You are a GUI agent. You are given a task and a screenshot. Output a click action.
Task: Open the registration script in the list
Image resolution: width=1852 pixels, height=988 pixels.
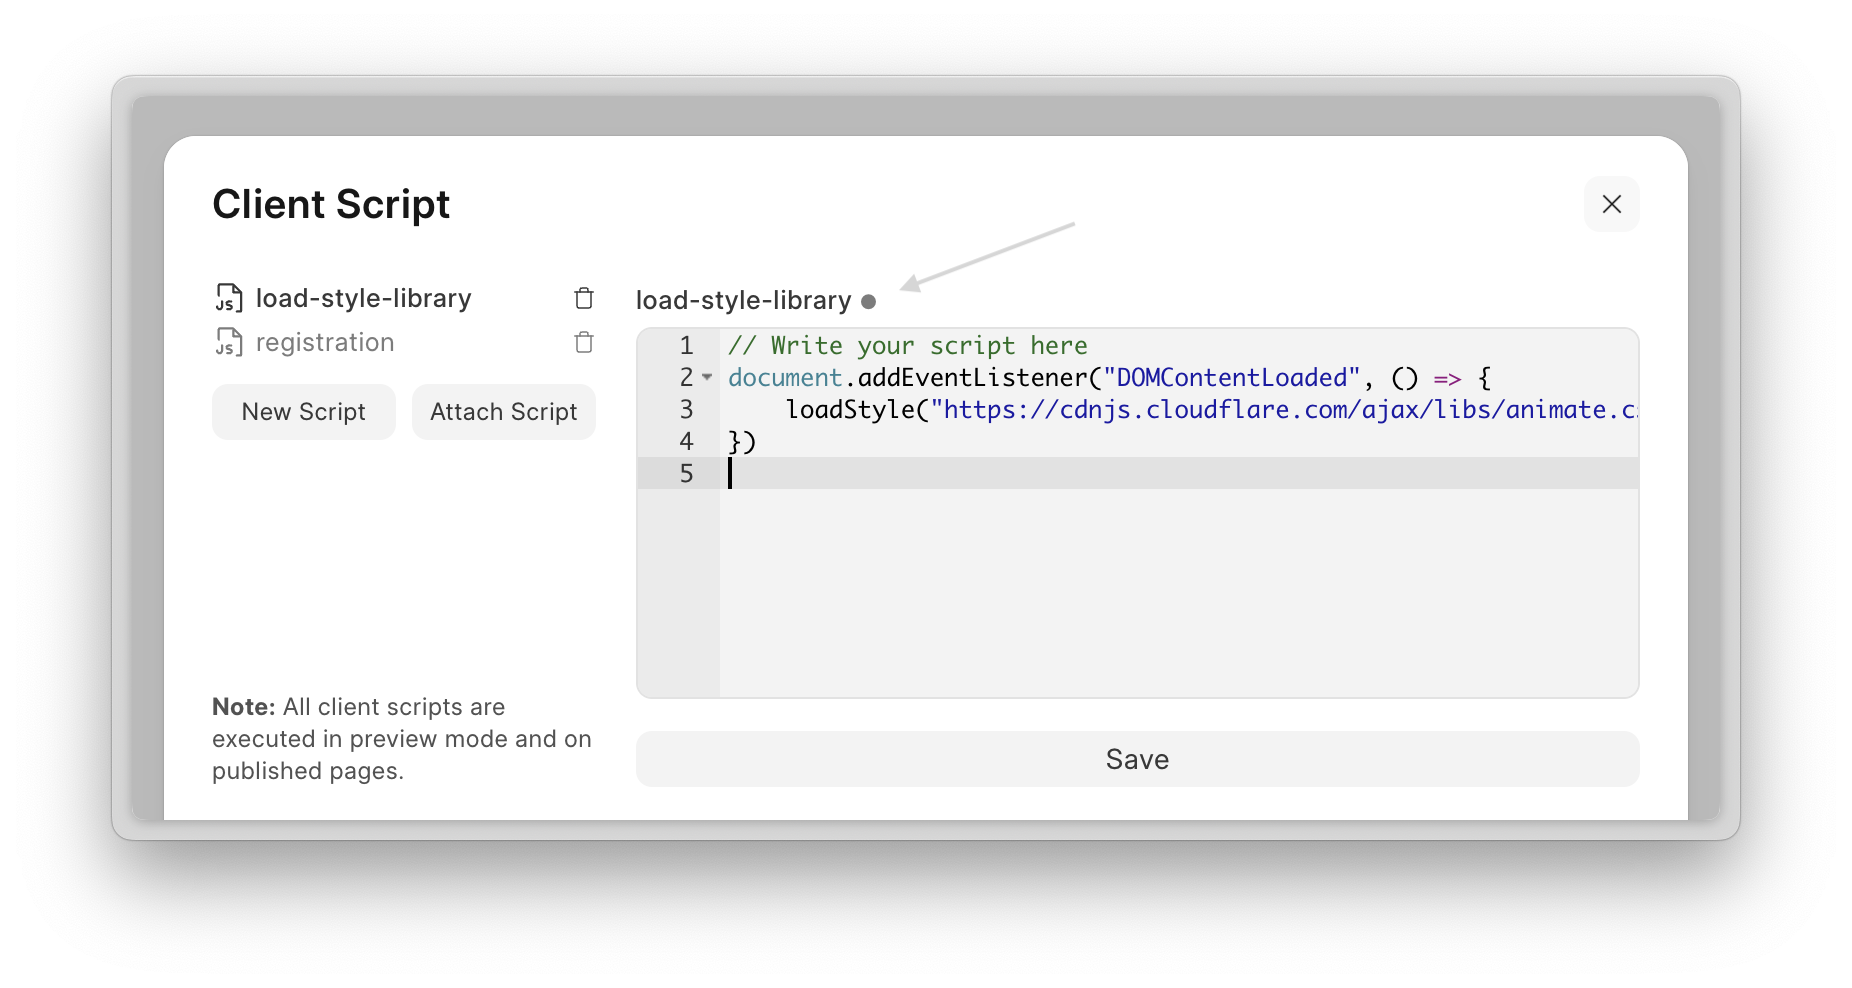pos(325,342)
